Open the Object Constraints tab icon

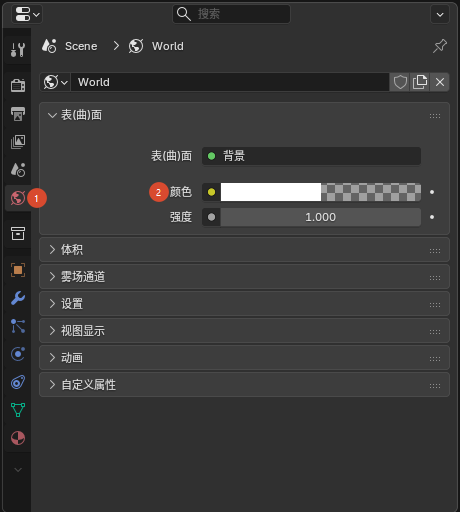tap(18, 382)
